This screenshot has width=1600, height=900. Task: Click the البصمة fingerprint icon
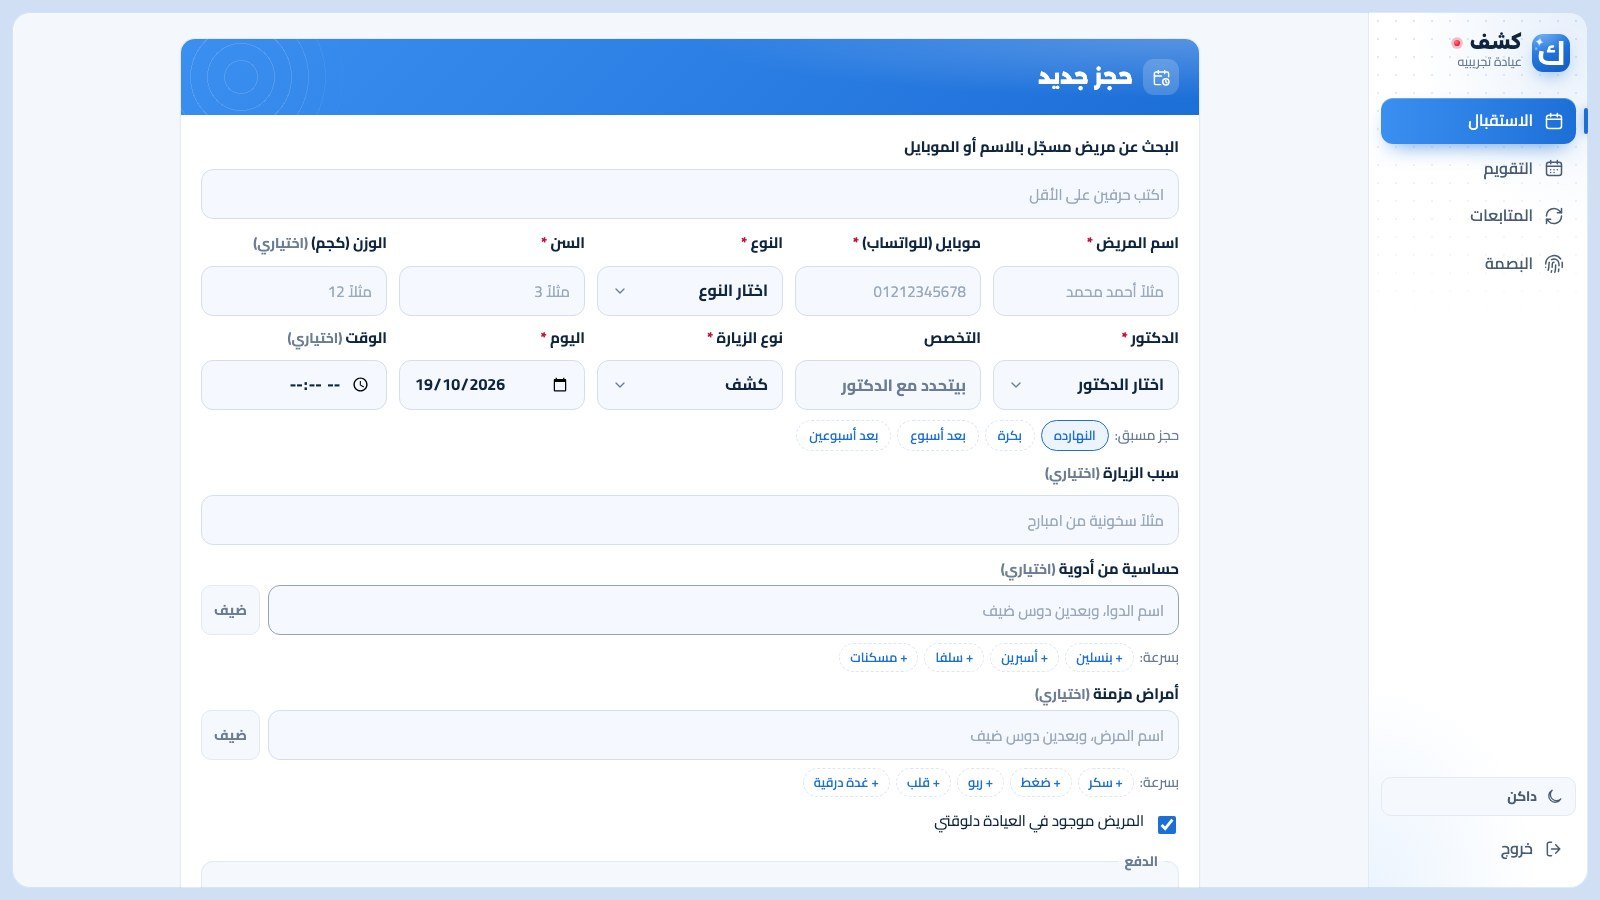[x=1554, y=264]
